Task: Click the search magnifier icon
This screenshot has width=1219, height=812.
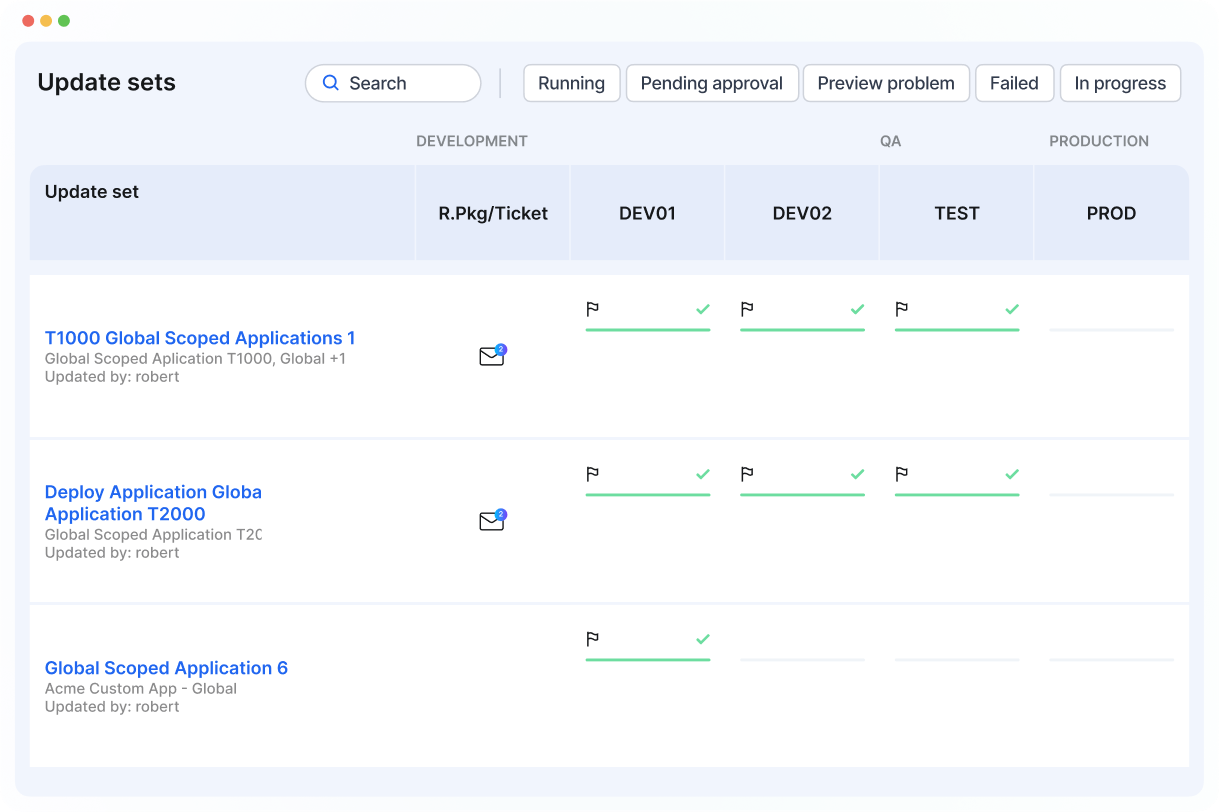Action: (x=331, y=84)
